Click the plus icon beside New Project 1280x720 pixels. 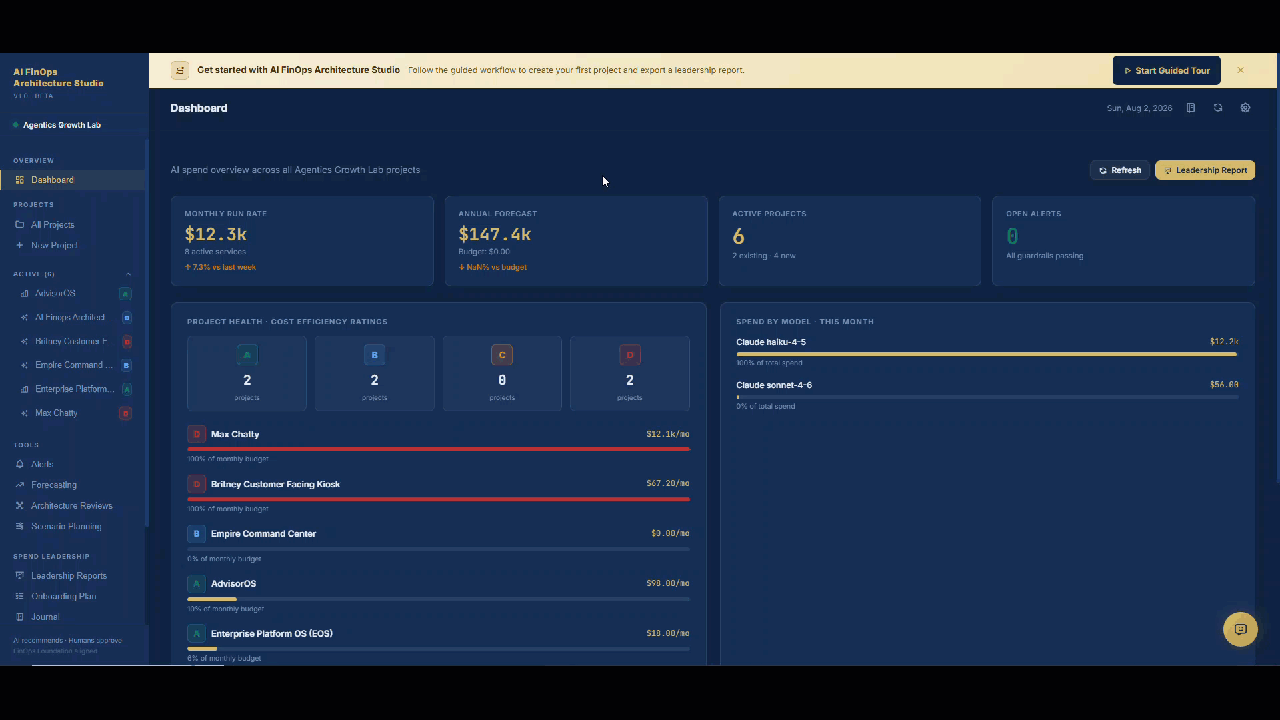click(x=20, y=245)
